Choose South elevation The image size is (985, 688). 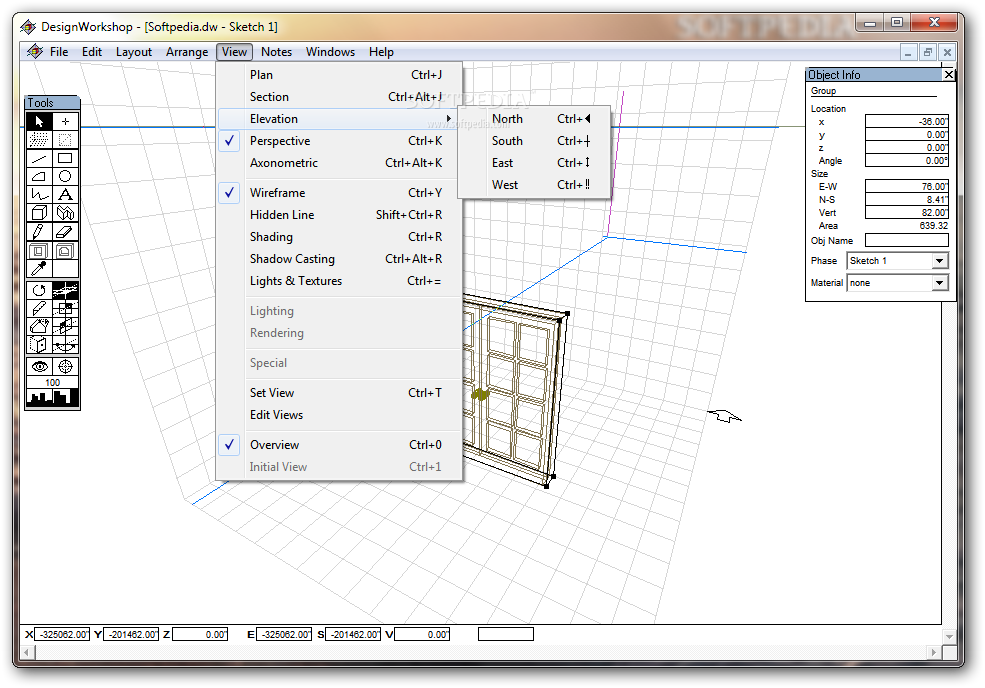pyautogui.click(x=535, y=141)
